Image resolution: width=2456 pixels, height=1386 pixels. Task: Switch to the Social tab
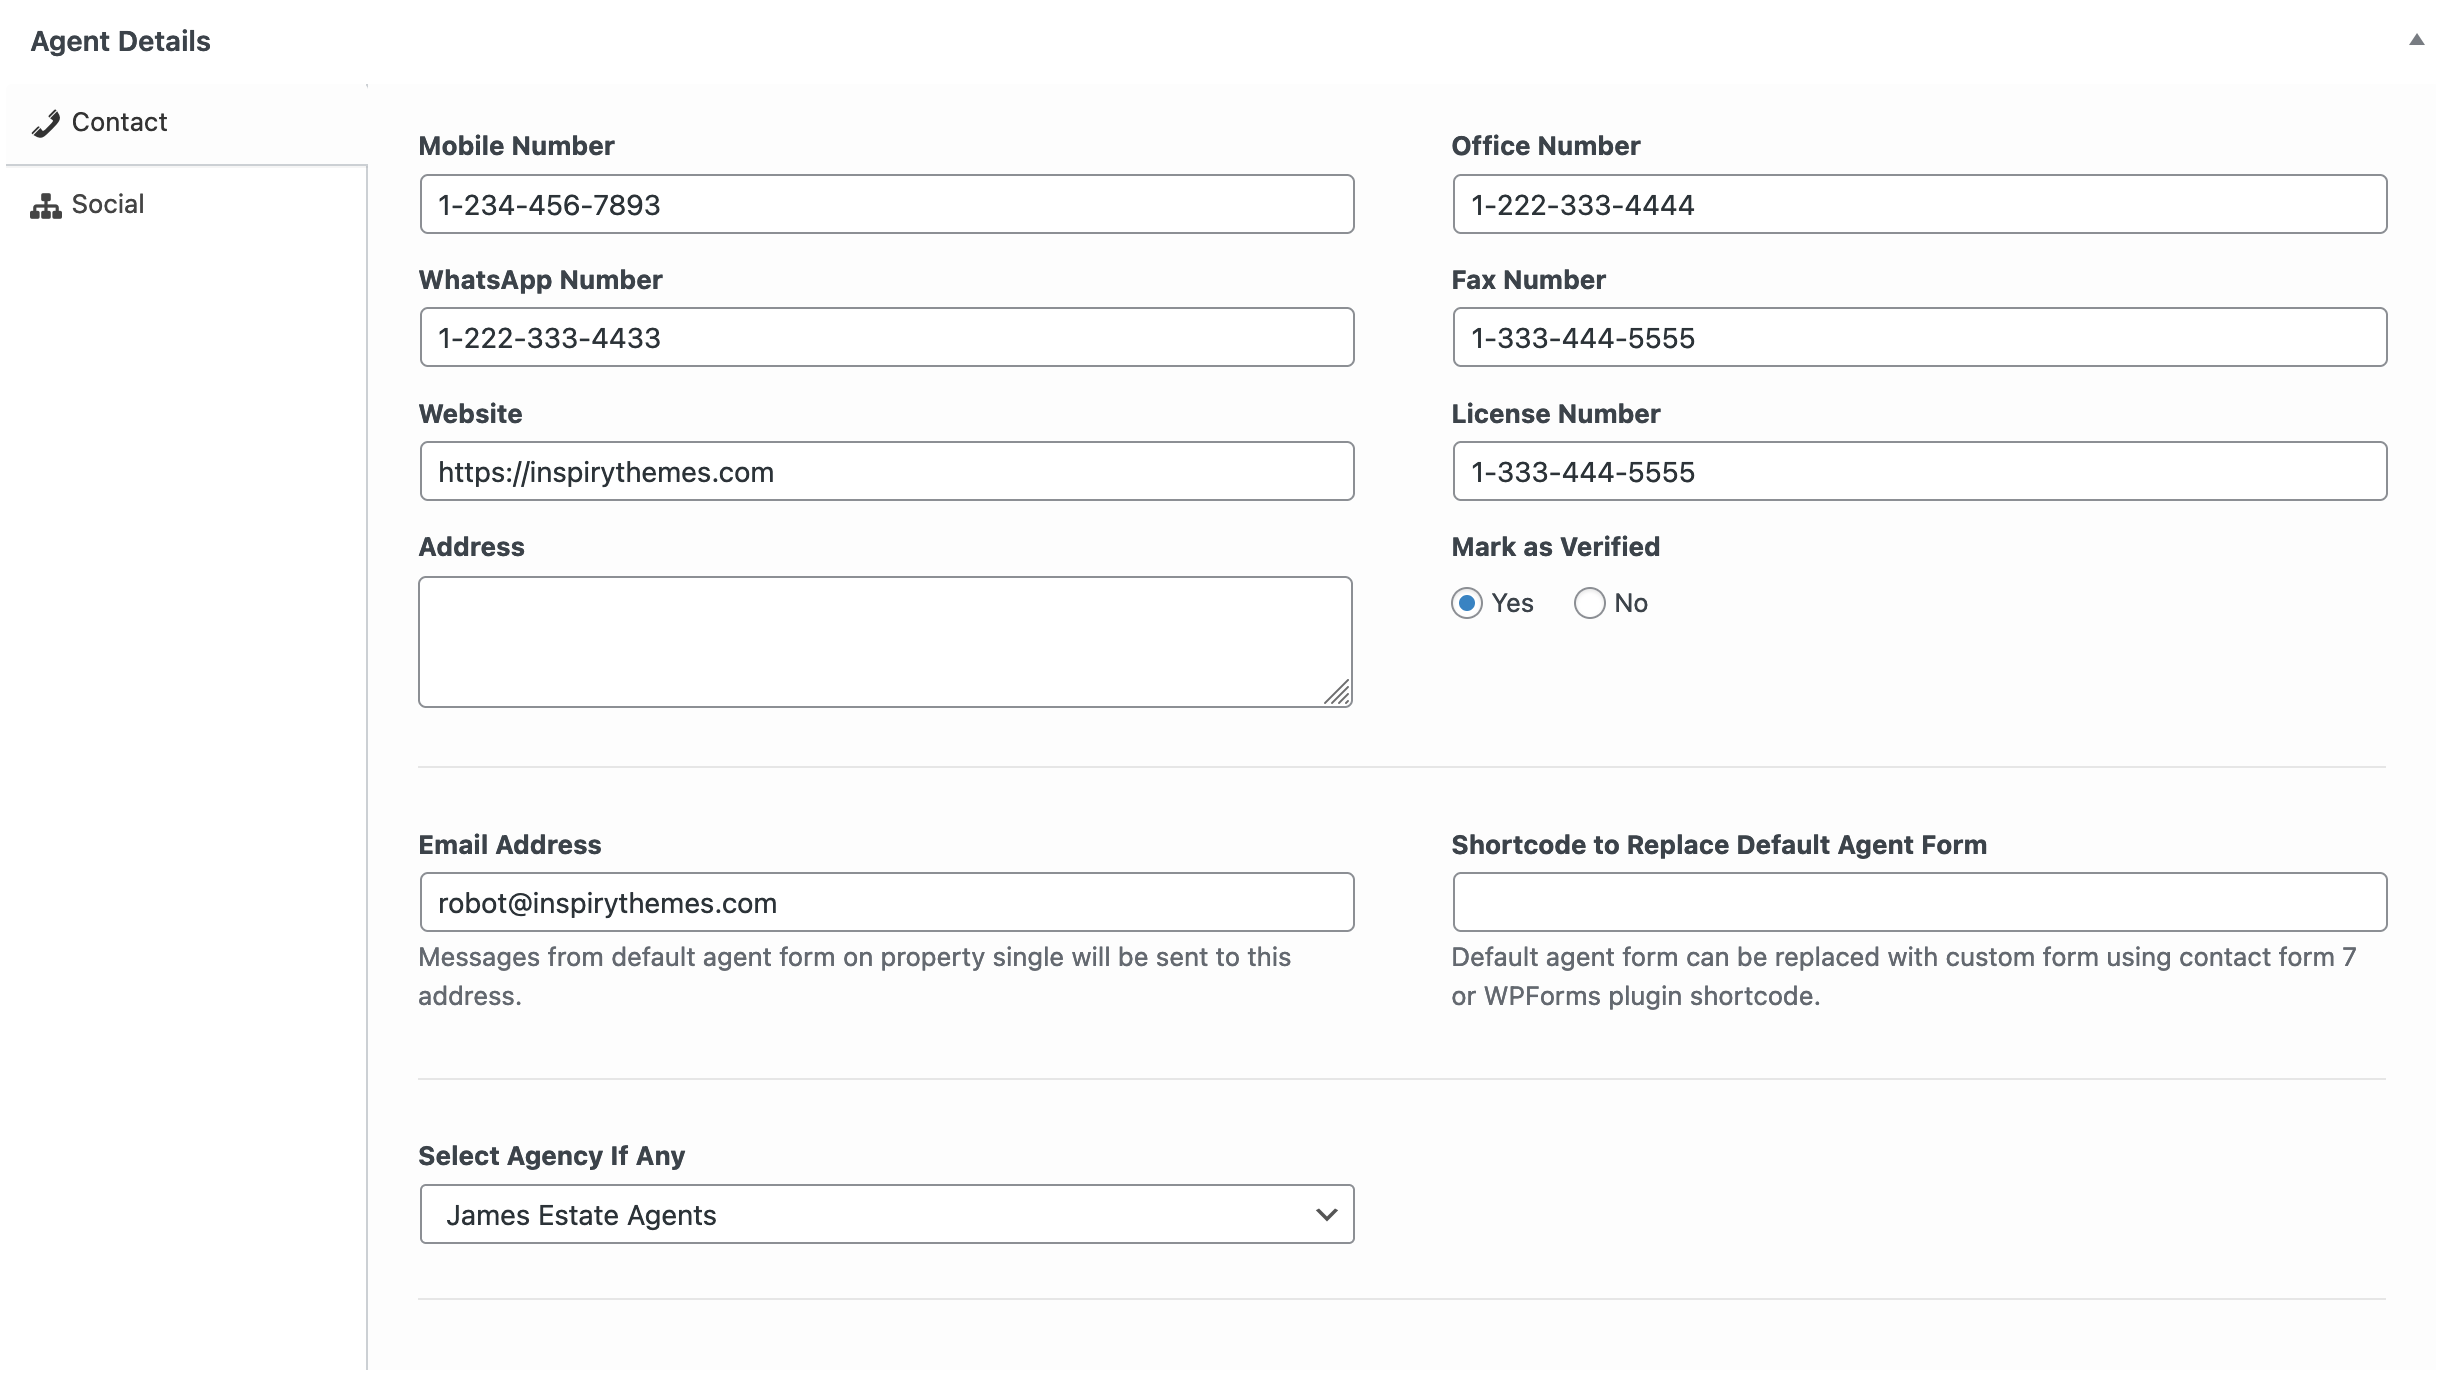click(186, 205)
